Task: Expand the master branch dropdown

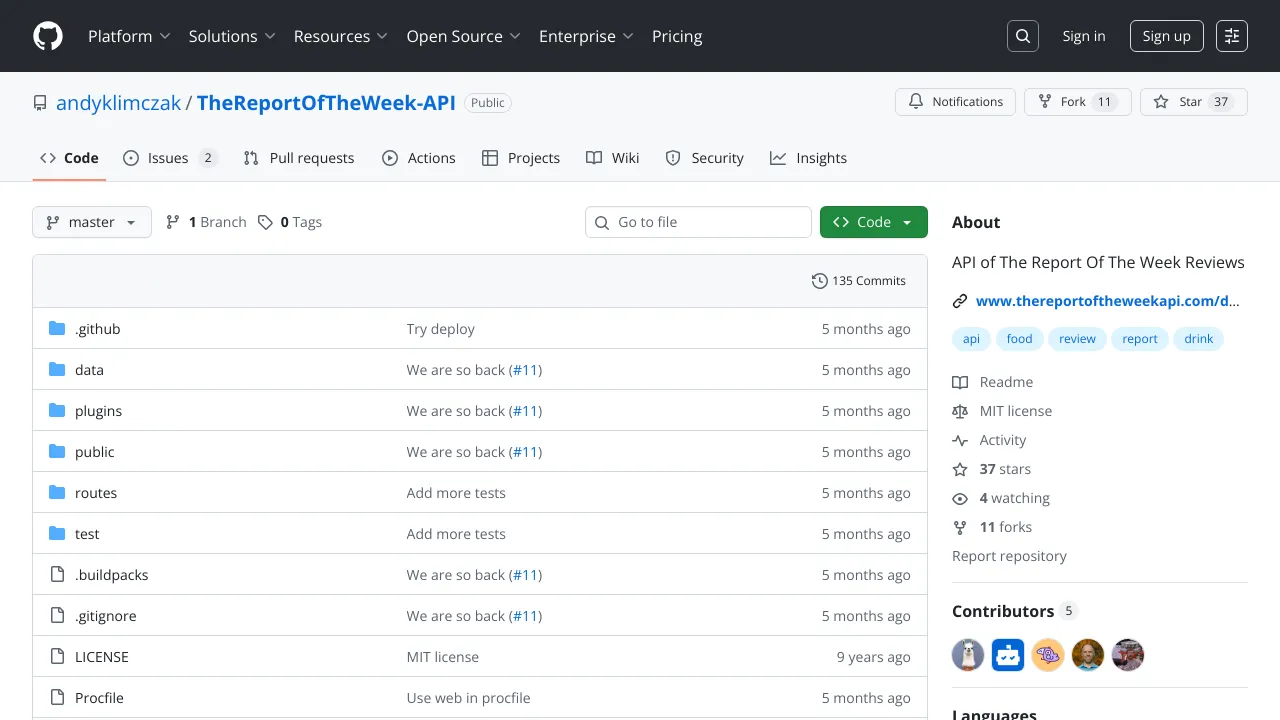Action: point(92,222)
